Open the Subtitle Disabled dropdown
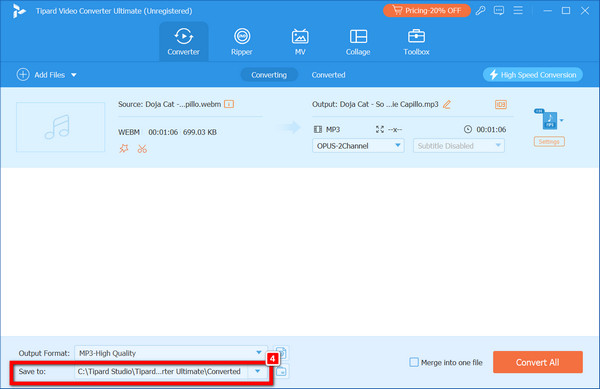Screen dimensions: 600x389 tap(458, 146)
